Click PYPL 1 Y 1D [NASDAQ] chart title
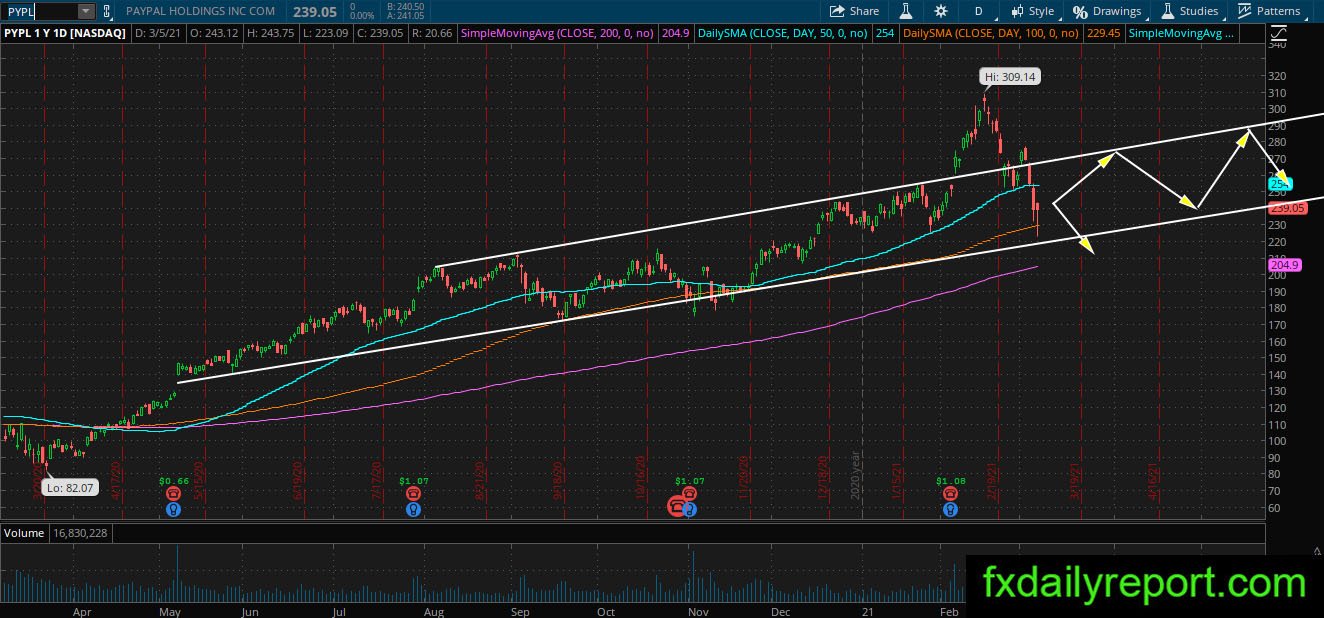 (65, 33)
